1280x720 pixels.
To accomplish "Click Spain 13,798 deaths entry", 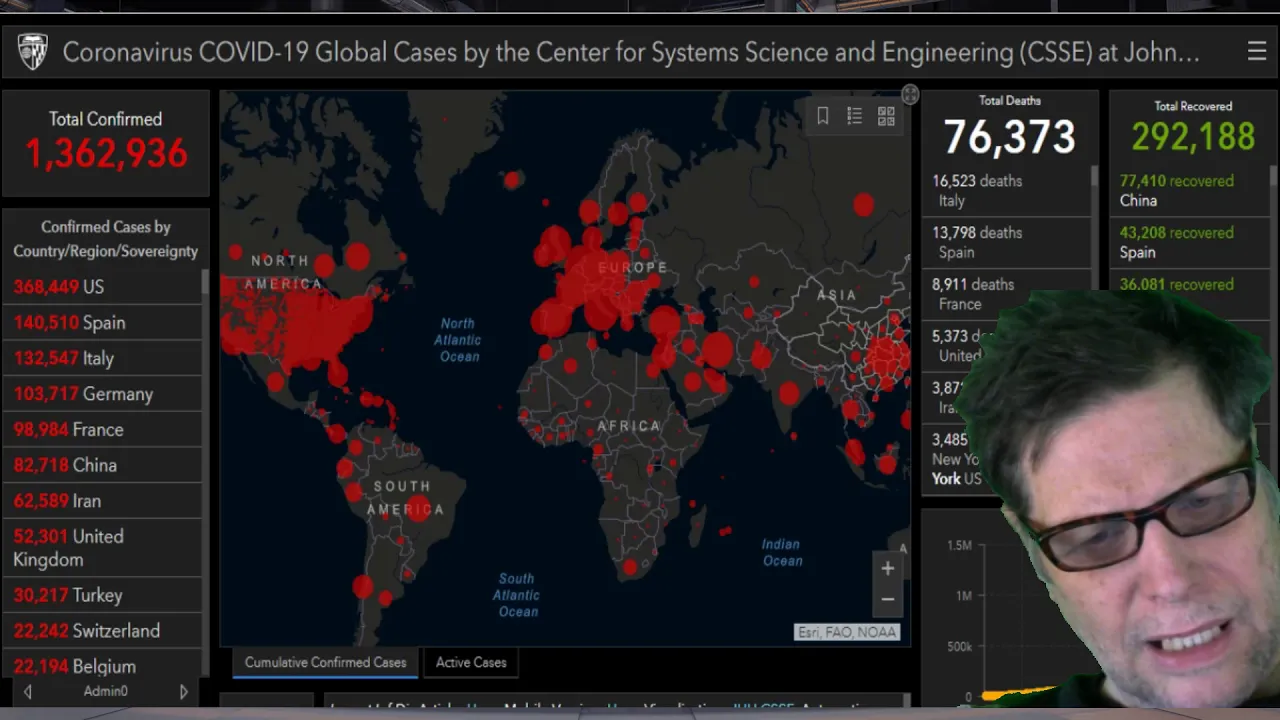I will click(1005, 242).
